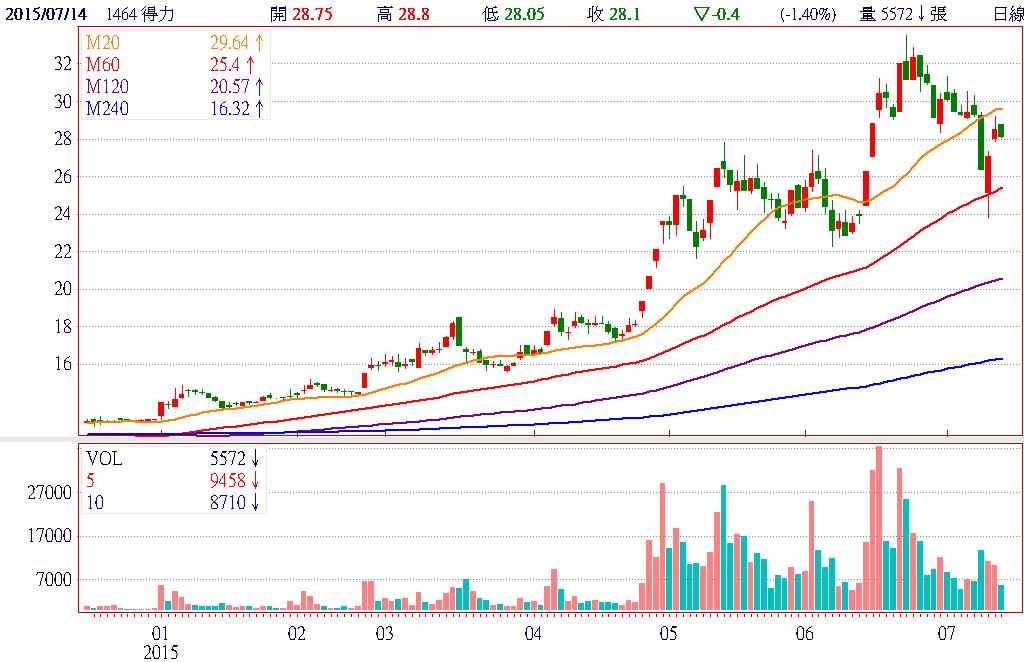Click the 03 month label on time axis
The image size is (1024, 662).
click(383, 634)
